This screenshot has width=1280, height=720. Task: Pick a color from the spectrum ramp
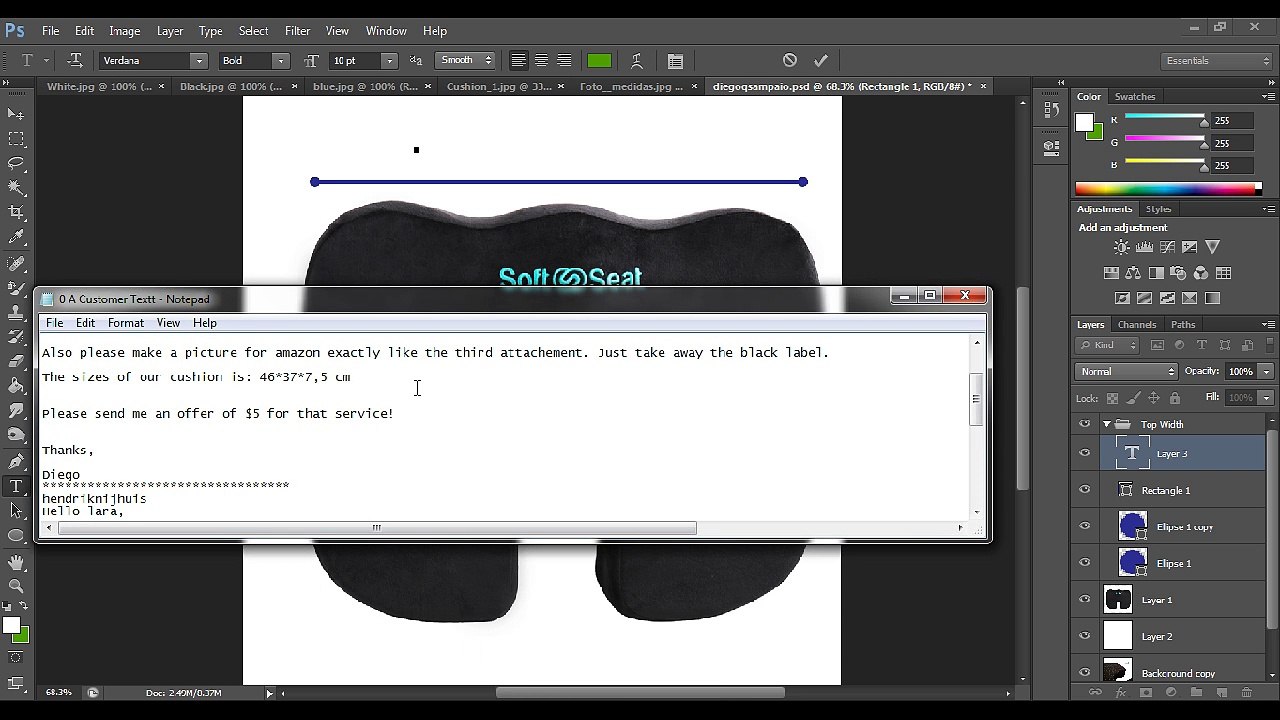(x=1165, y=189)
